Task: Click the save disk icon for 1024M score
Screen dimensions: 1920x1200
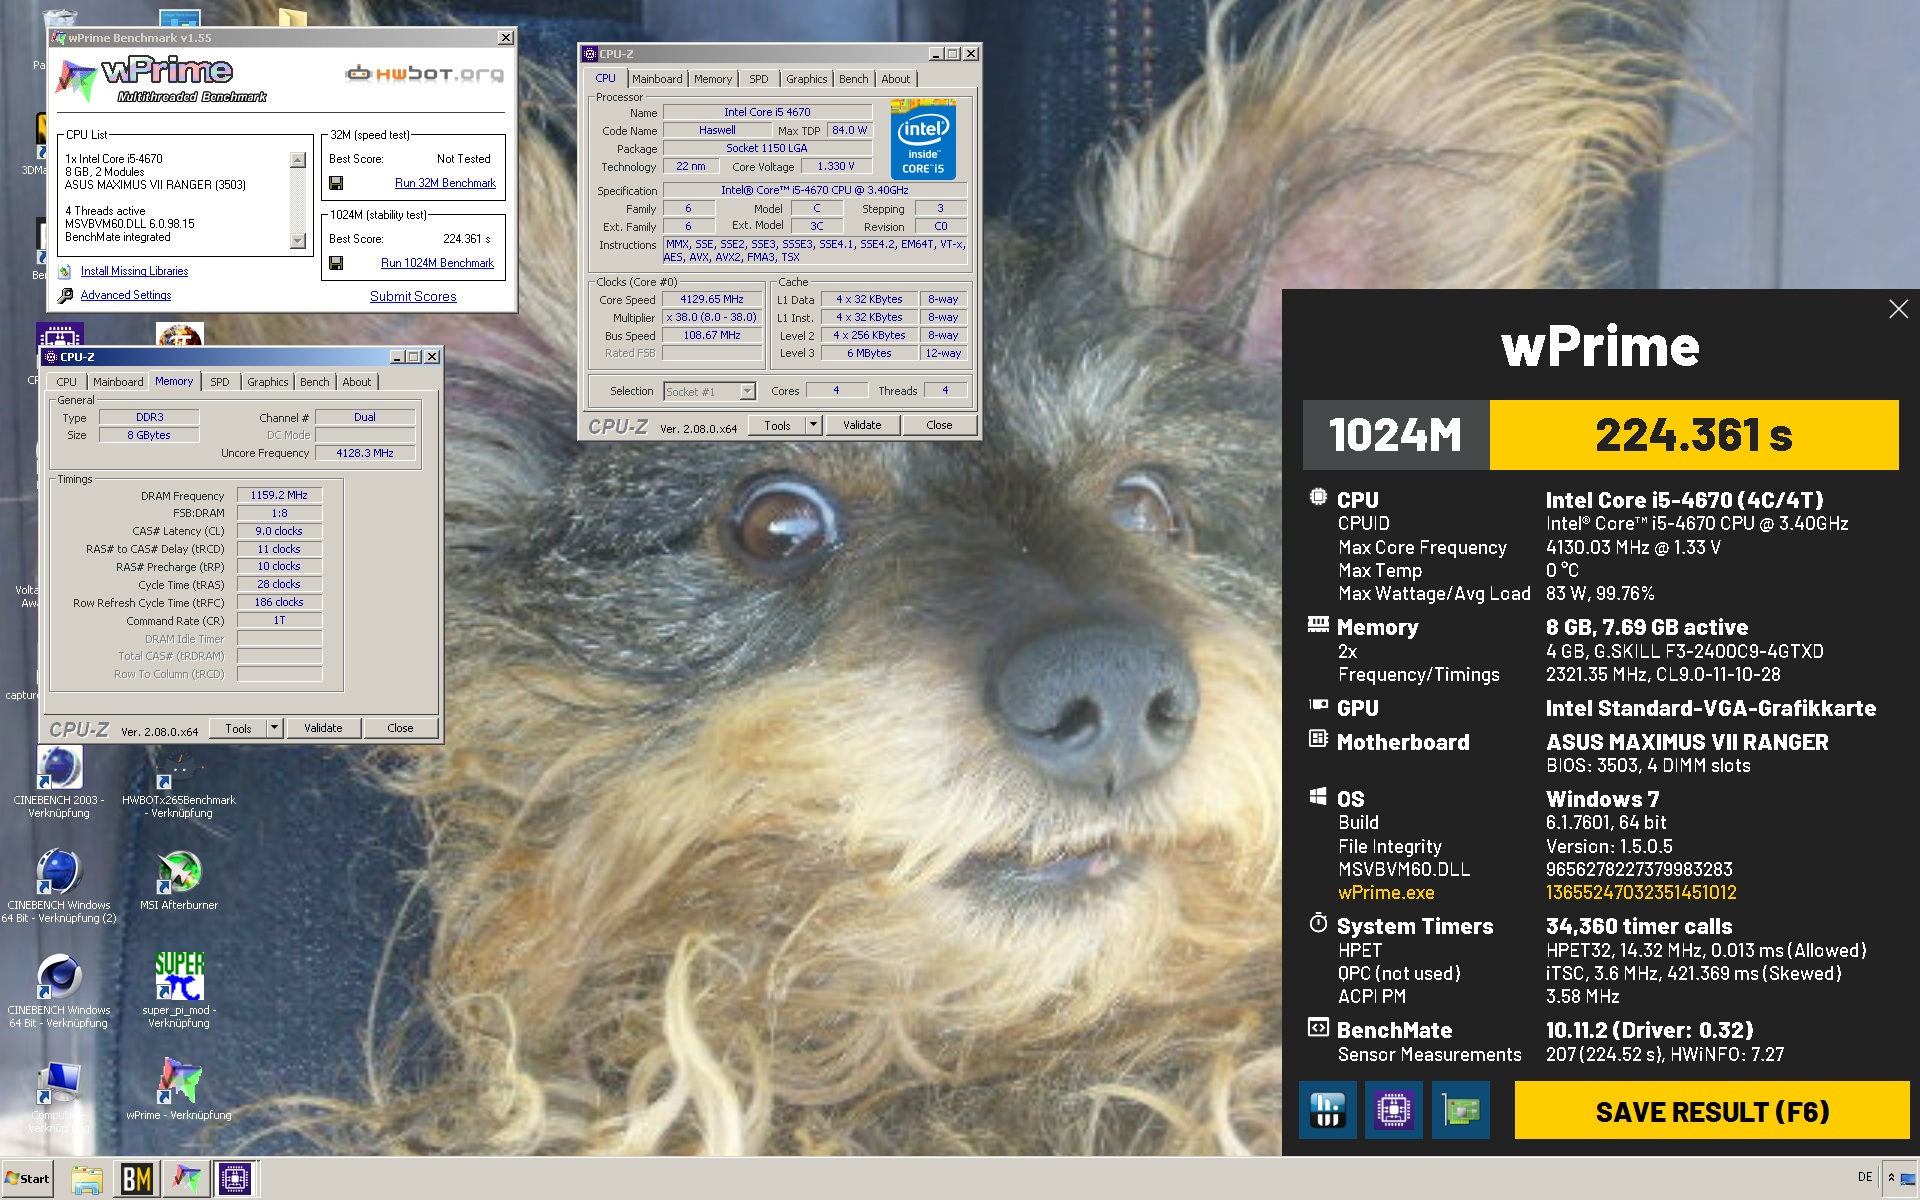Action: [x=336, y=263]
